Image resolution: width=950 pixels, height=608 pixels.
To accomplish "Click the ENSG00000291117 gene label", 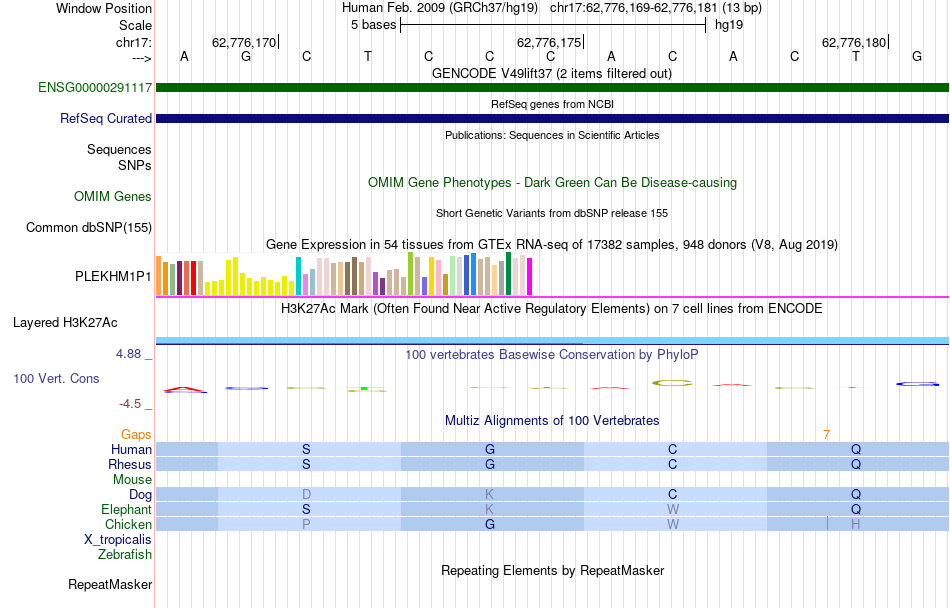I will (x=95, y=88).
